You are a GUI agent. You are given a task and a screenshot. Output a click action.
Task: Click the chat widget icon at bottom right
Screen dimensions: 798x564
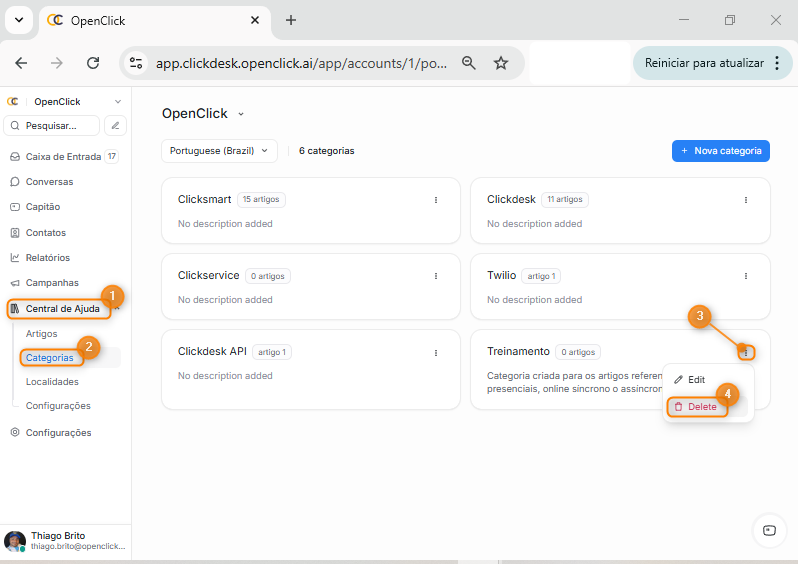tap(768, 530)
